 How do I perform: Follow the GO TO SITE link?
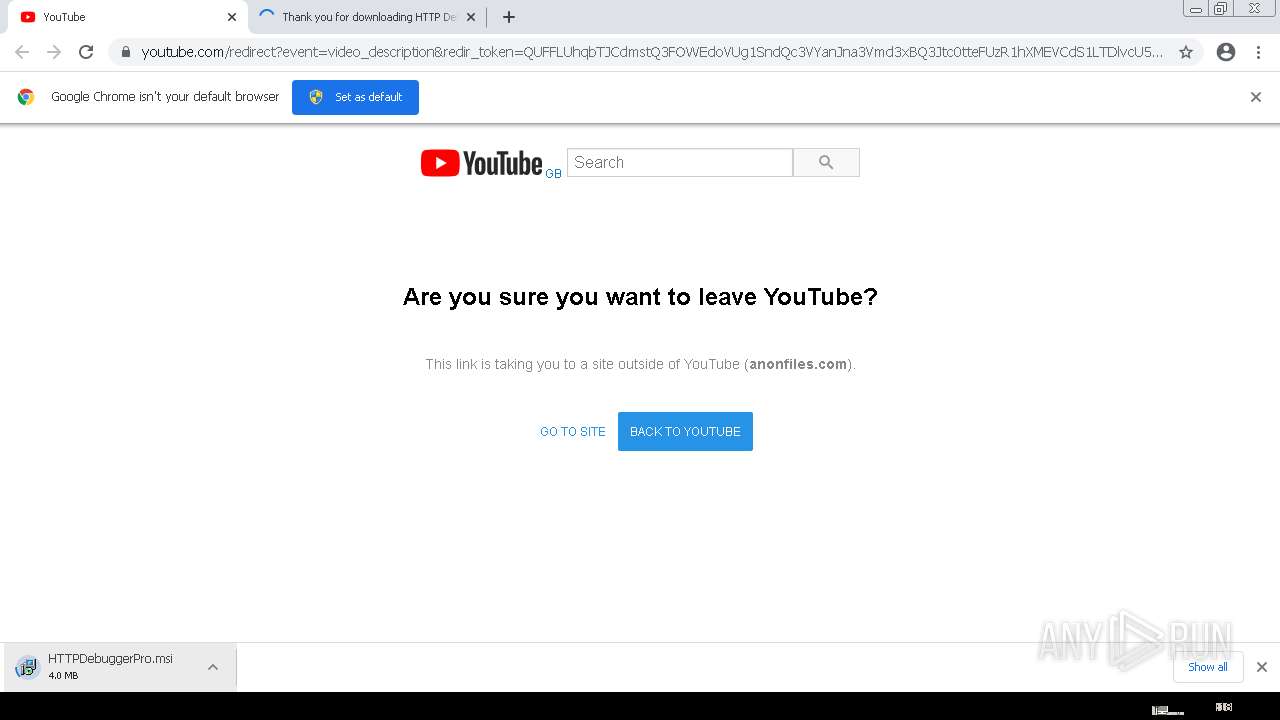click(573, 432)
